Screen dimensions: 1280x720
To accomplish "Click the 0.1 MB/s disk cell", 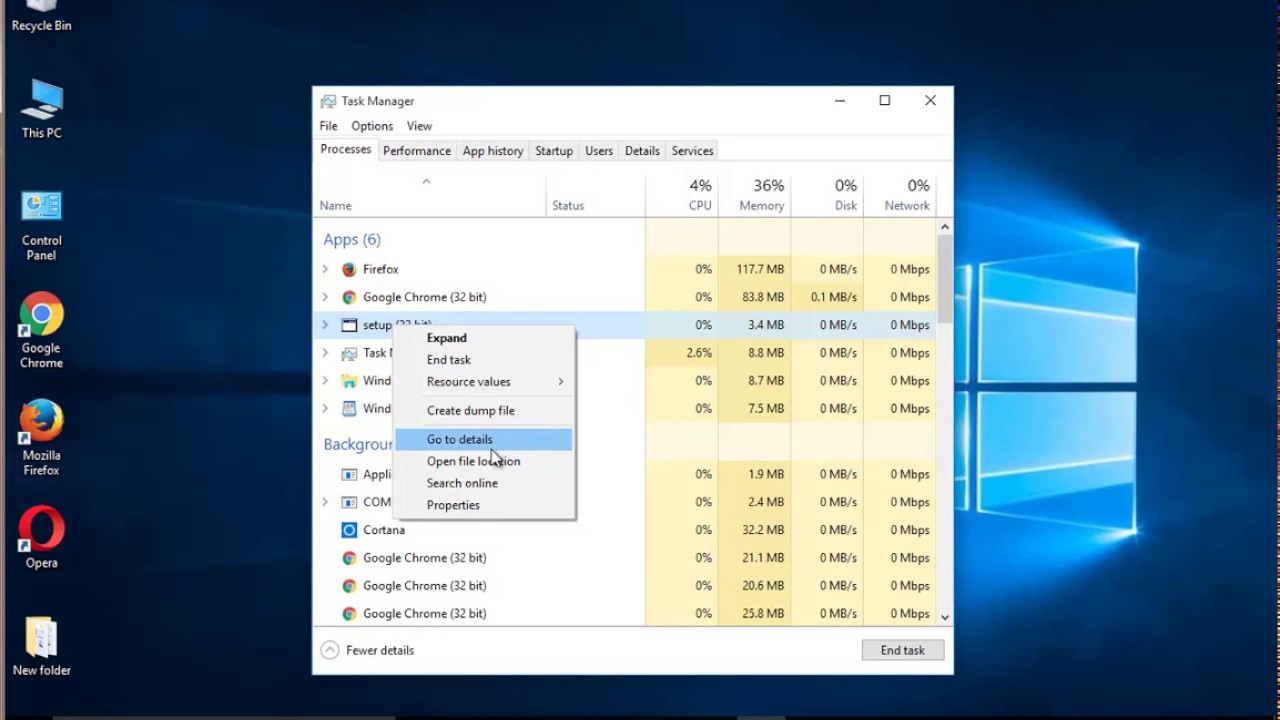I will pyautogui.click(x=827, y=297).
